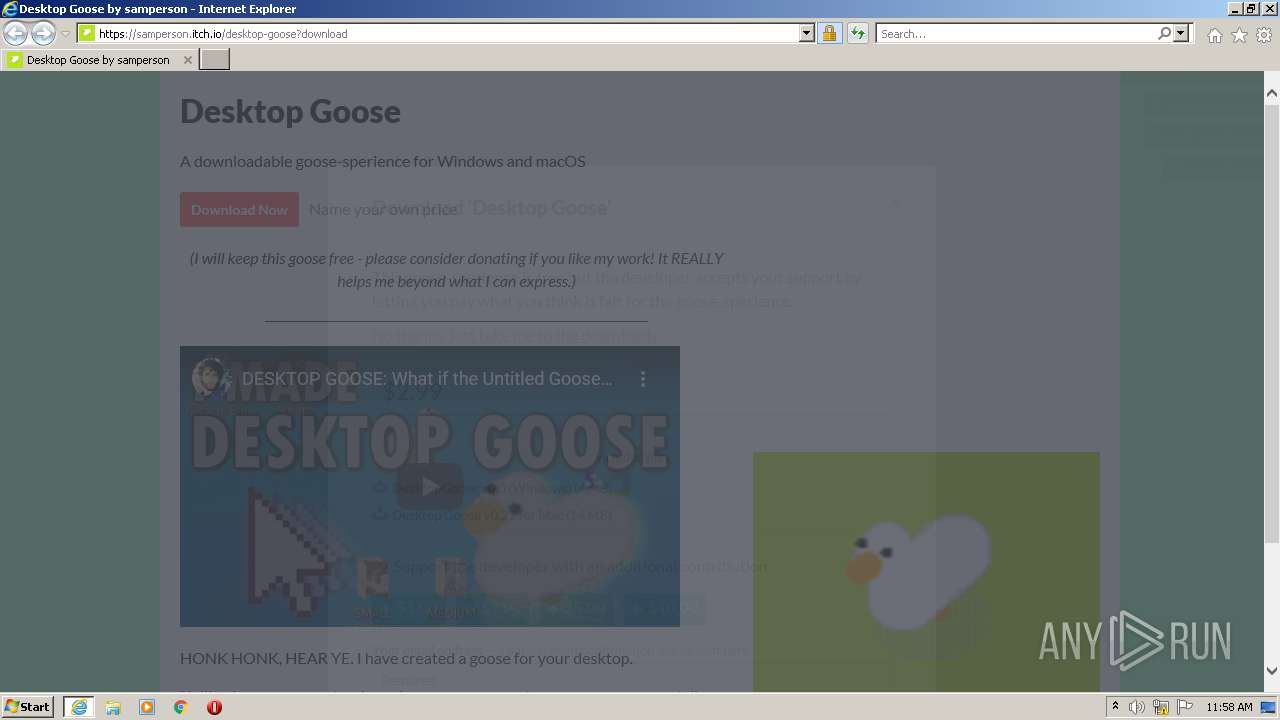Open the Action Center flag icon
The width and height of the screenshot is (1280, 720).
(x=1185, y=707)
